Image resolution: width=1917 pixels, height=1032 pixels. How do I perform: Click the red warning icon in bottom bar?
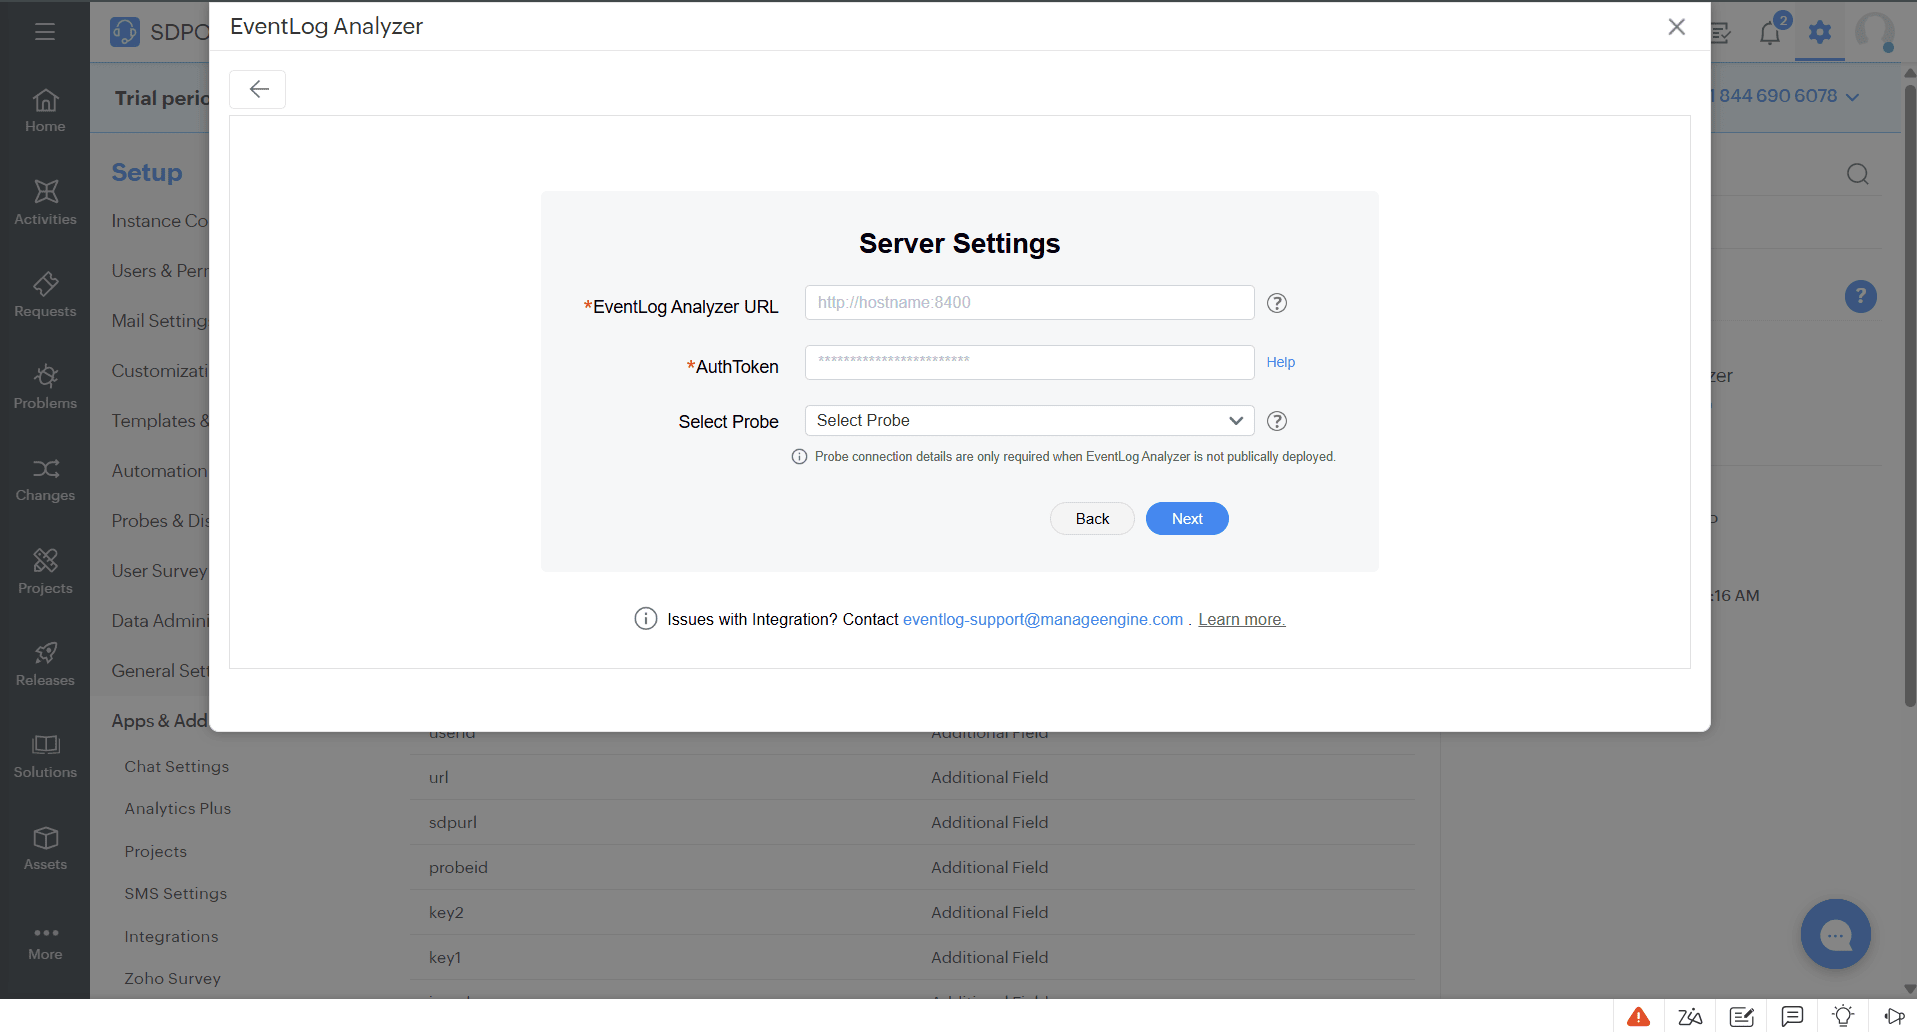pos(1638,1017)
